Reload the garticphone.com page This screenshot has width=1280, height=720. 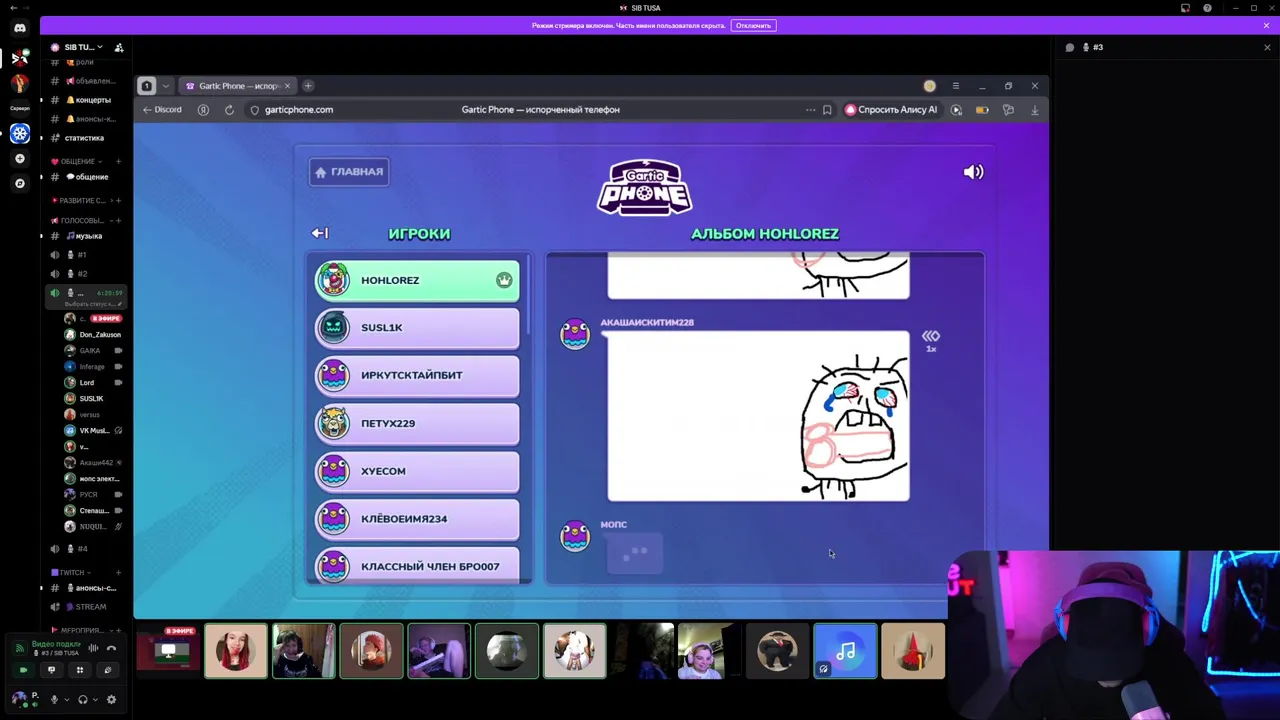click(x=229, y=110)
